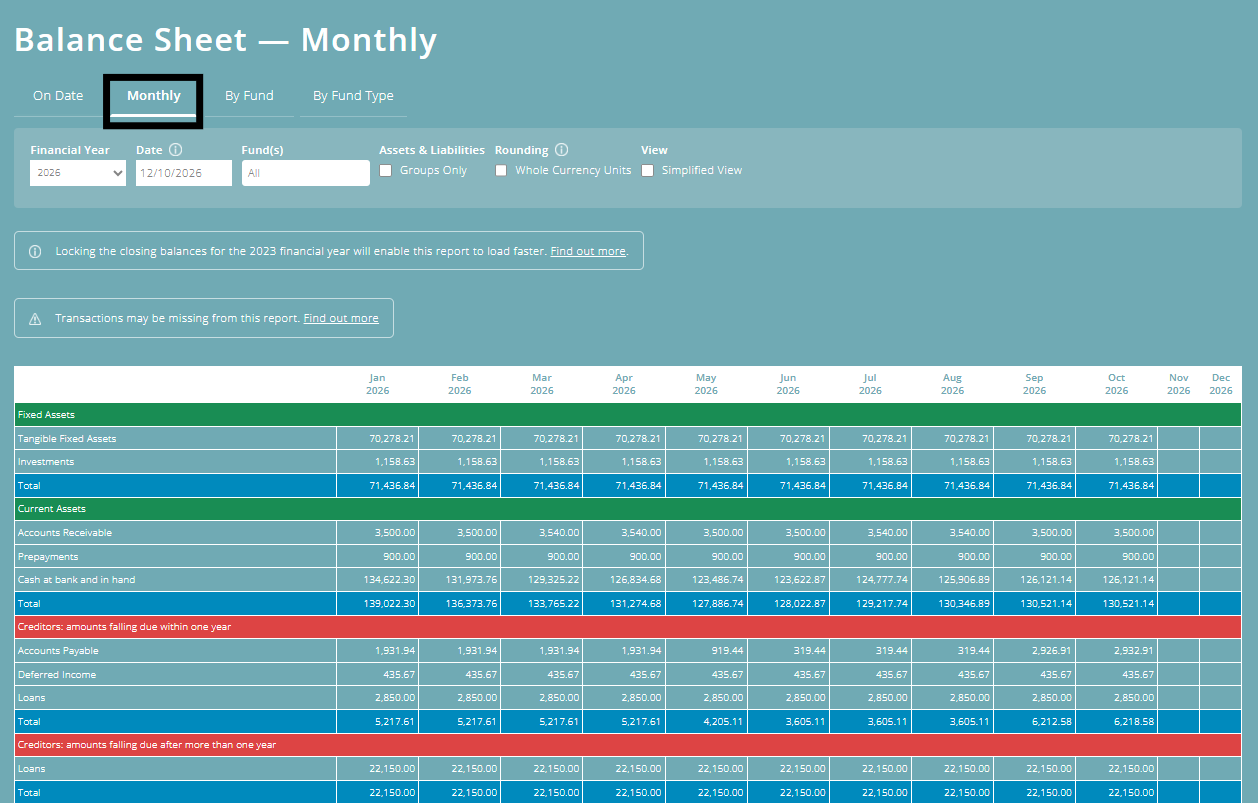
Task: Open 'Find out more' link about locking balances
Action: point(588,251)
